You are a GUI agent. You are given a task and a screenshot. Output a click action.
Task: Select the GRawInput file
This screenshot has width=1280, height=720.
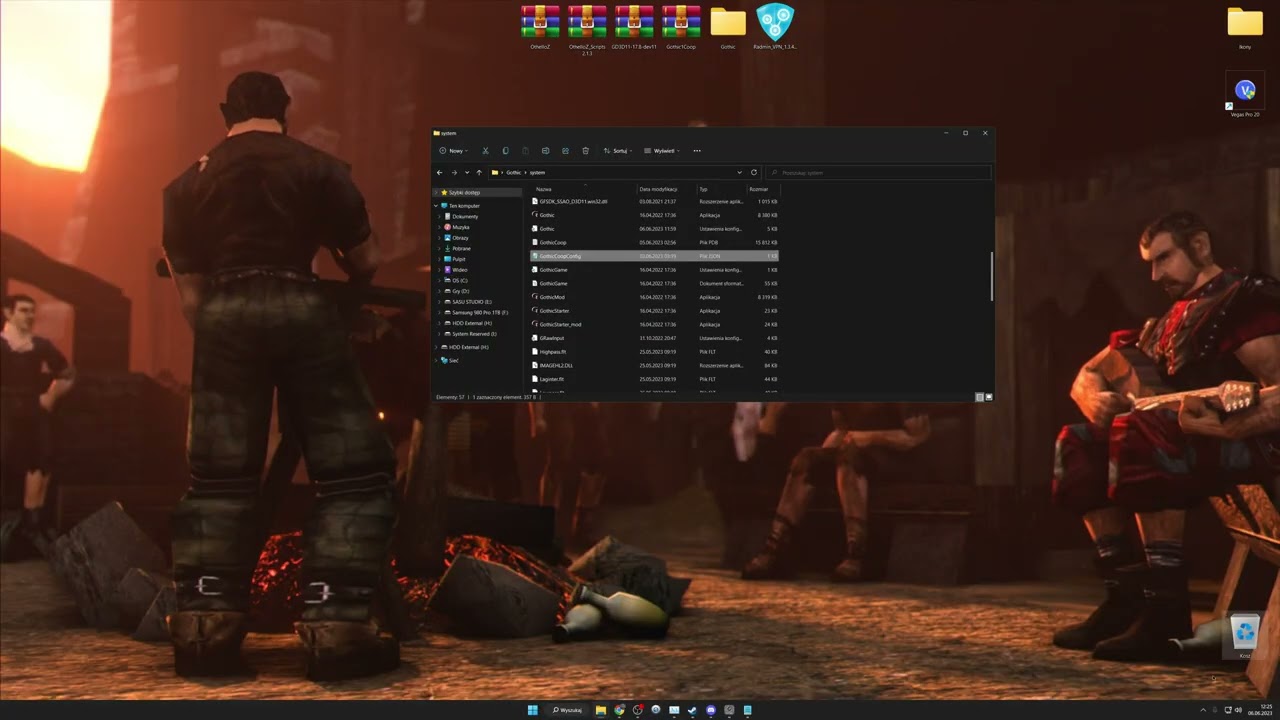[x=654, y=338]
